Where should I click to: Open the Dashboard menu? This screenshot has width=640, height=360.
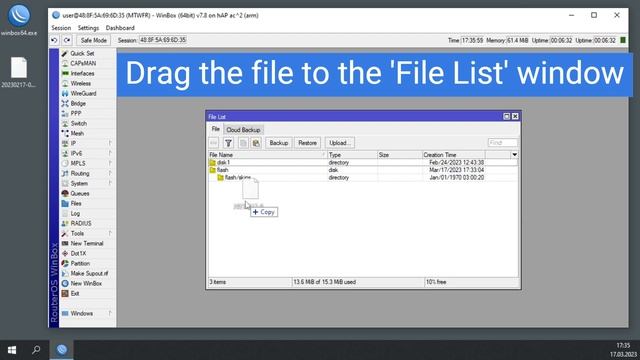[120, 28]
